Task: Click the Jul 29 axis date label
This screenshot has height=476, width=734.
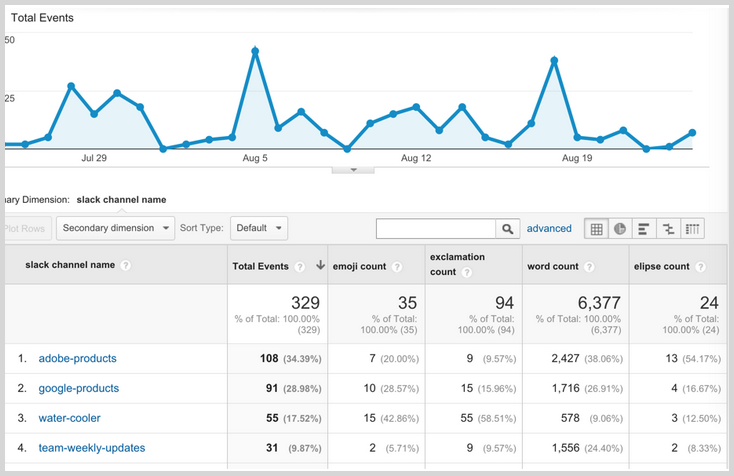Action: [x=94, y=158]
